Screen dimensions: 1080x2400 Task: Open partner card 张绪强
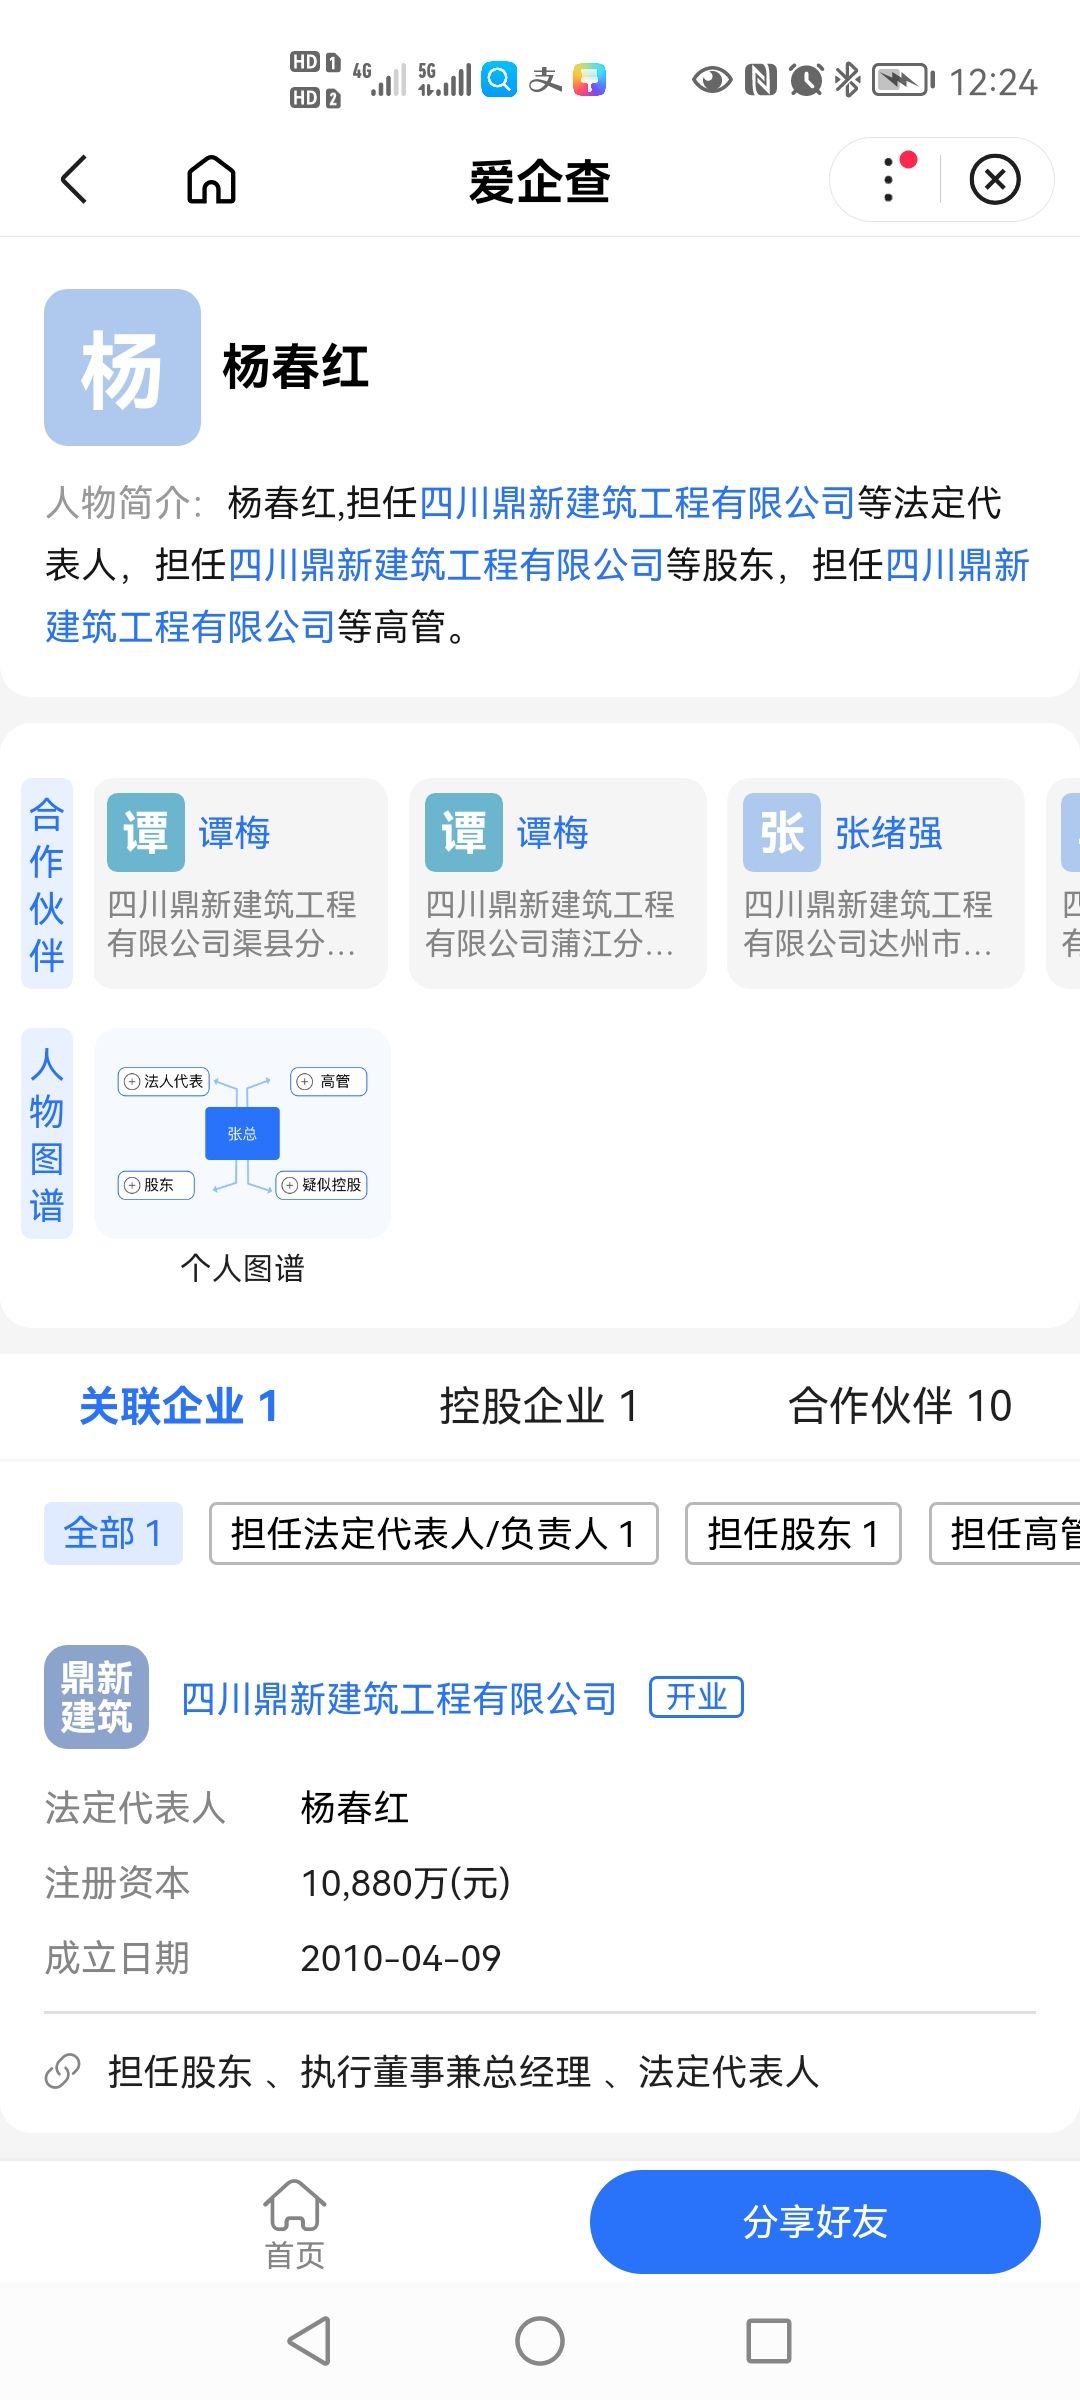(x=875, y=884)
